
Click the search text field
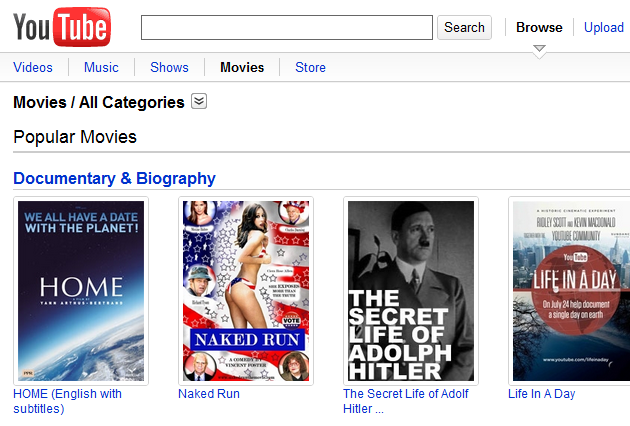[286, 28]
